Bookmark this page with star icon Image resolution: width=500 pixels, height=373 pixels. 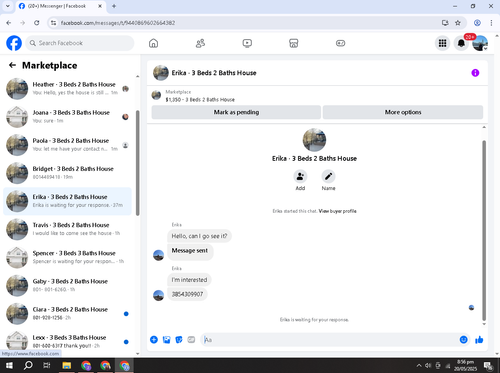[458, 23]
